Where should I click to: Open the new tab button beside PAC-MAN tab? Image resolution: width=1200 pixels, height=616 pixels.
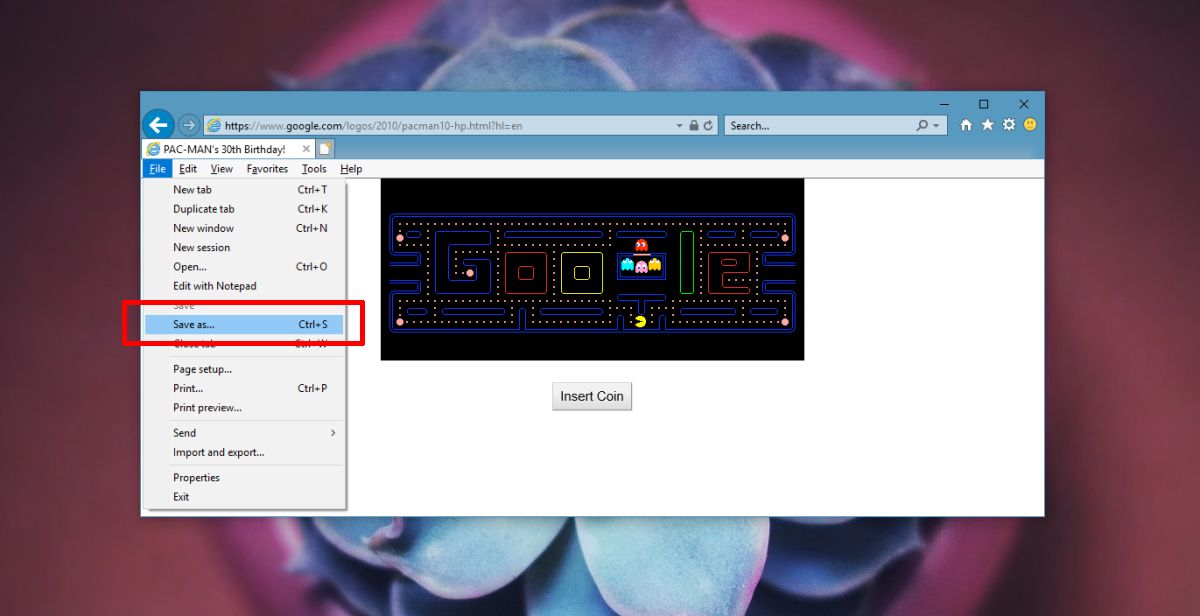coord(325,149)
